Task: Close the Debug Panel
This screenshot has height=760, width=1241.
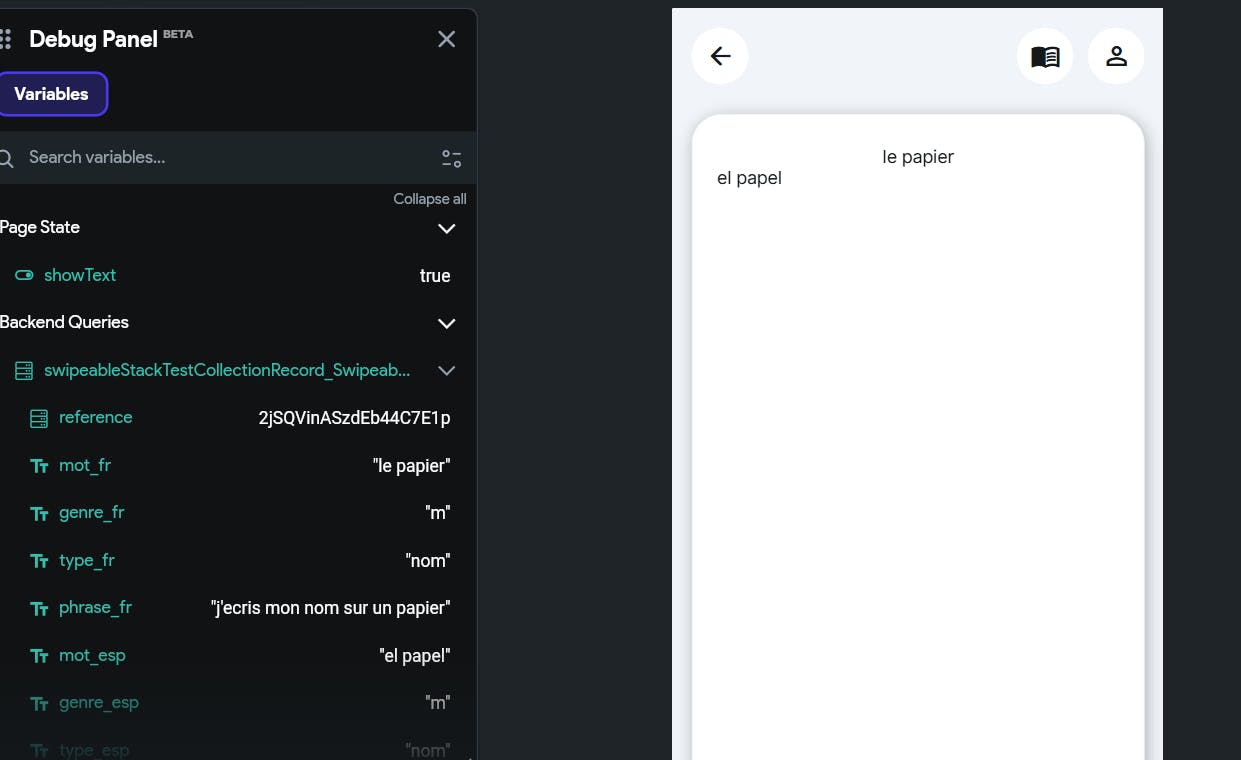Action: [447, 39]
